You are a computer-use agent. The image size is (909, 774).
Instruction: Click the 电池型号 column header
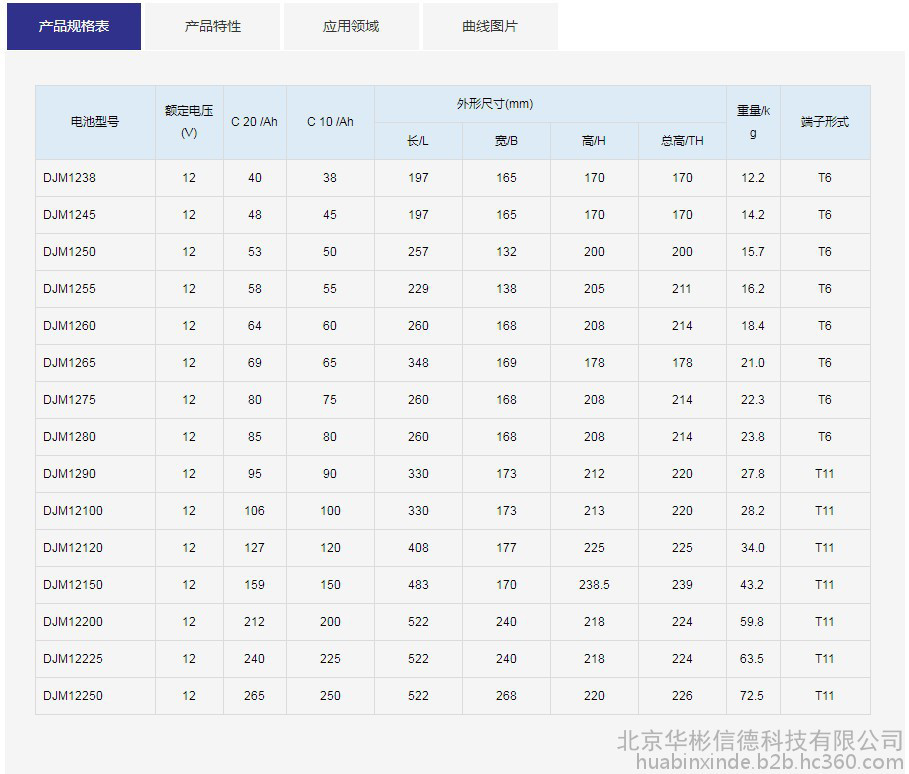pos(95,122)
